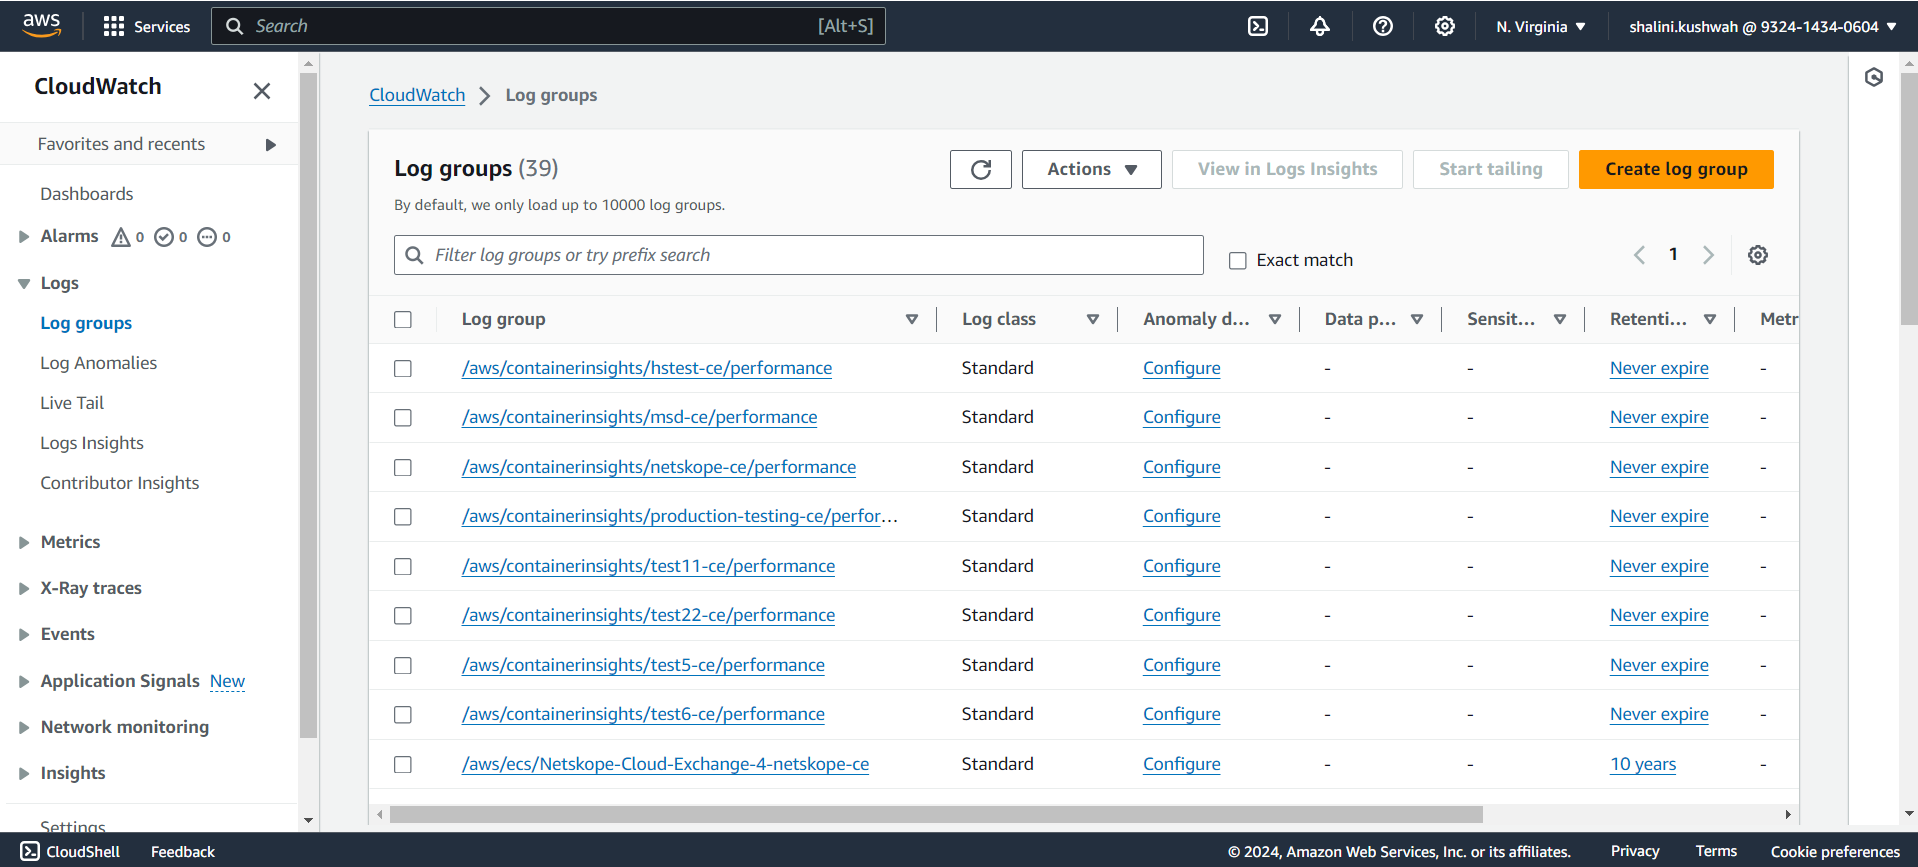Viewport: 1918px width, 867px height.
Task: Expand the Metrics section
Action: [24, 542]
